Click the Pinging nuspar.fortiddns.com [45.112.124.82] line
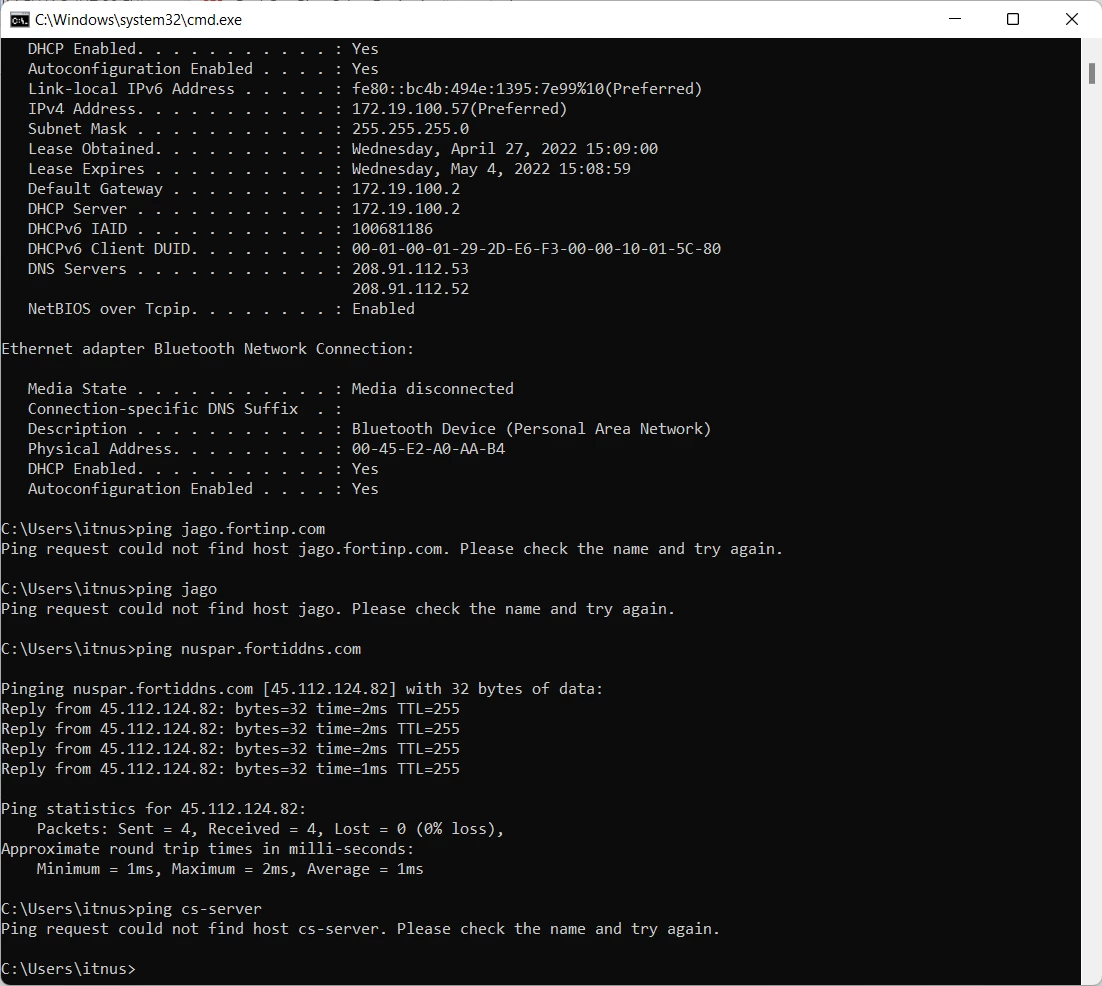 coord(302,689)
